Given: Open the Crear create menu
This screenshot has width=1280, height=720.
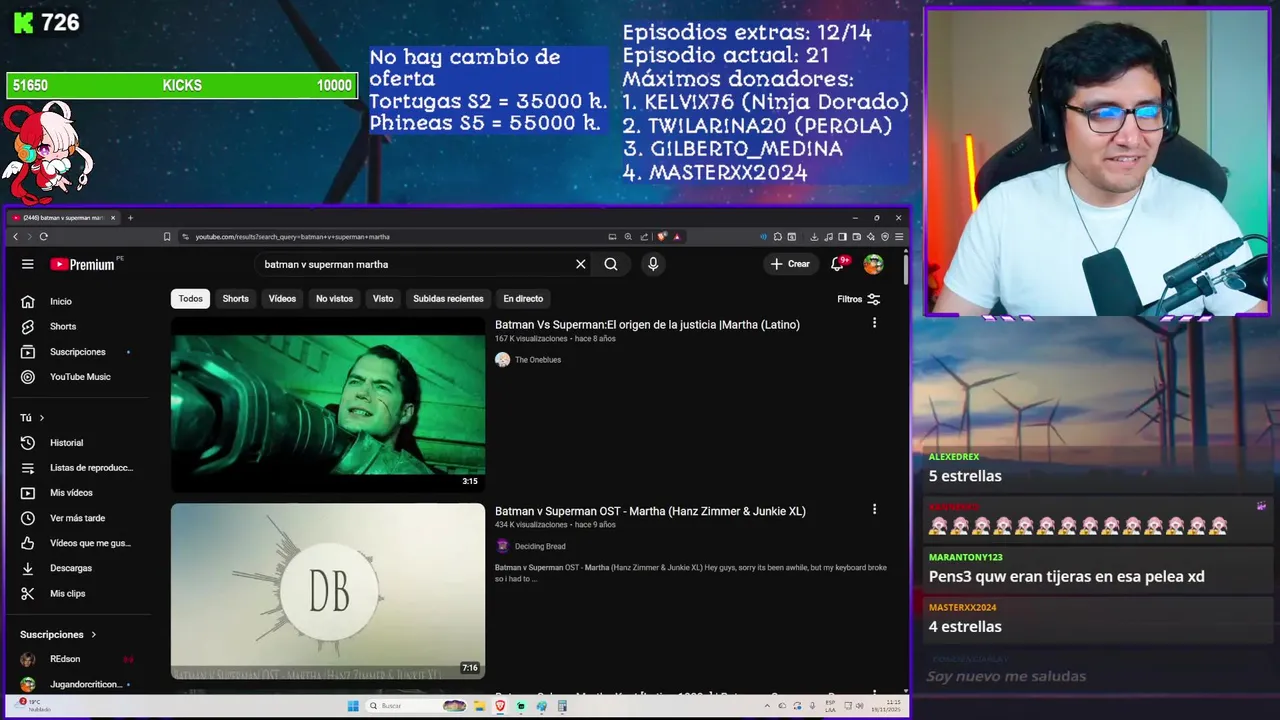Looking at the screenshot, I should [790, 264].
